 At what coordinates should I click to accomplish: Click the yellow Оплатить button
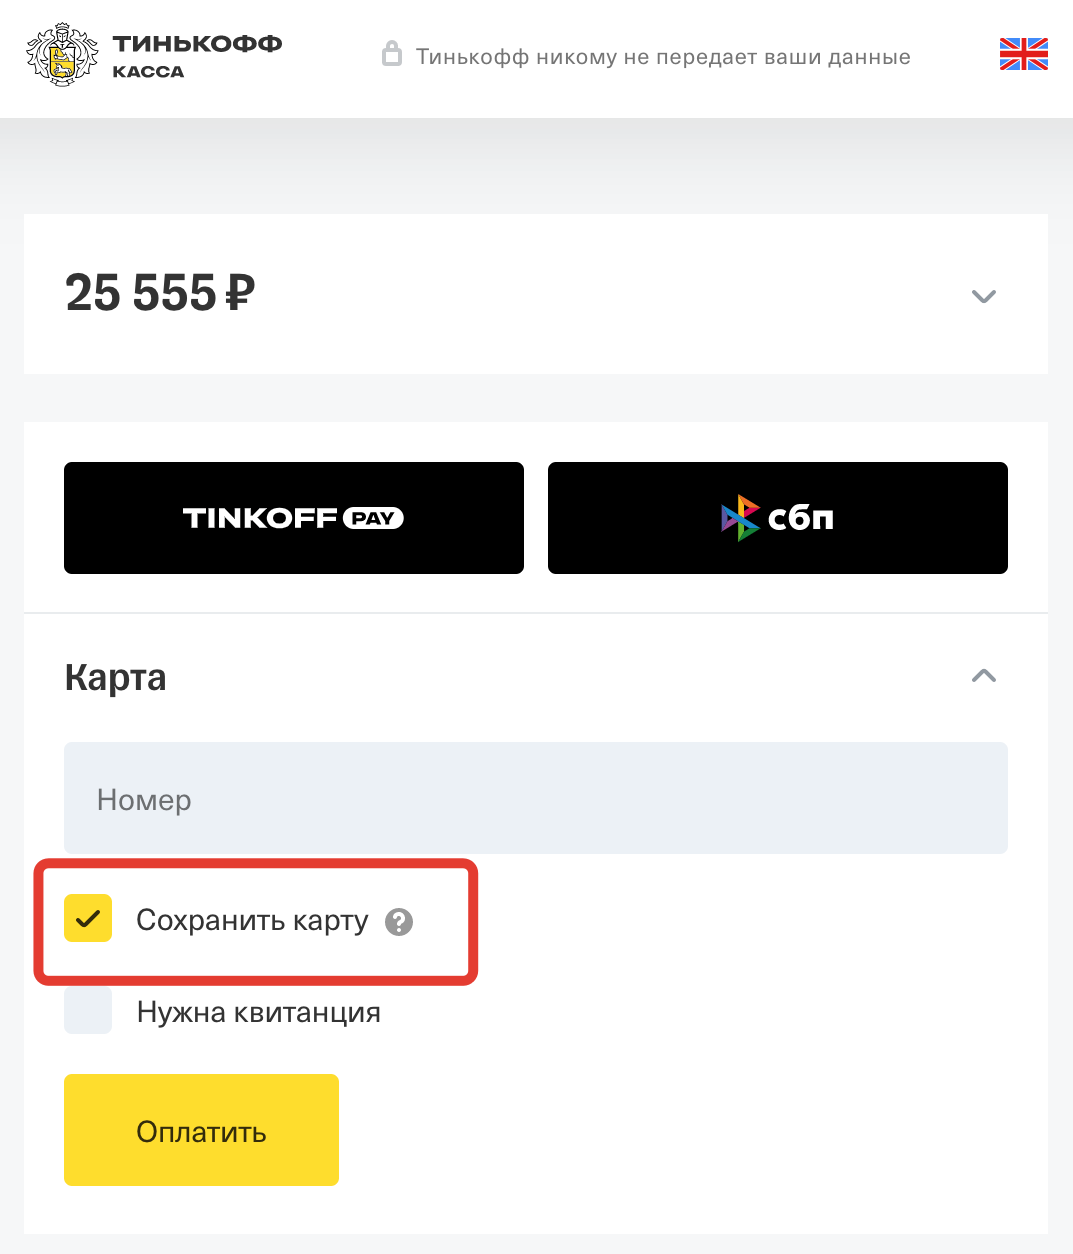(201, 1130)
